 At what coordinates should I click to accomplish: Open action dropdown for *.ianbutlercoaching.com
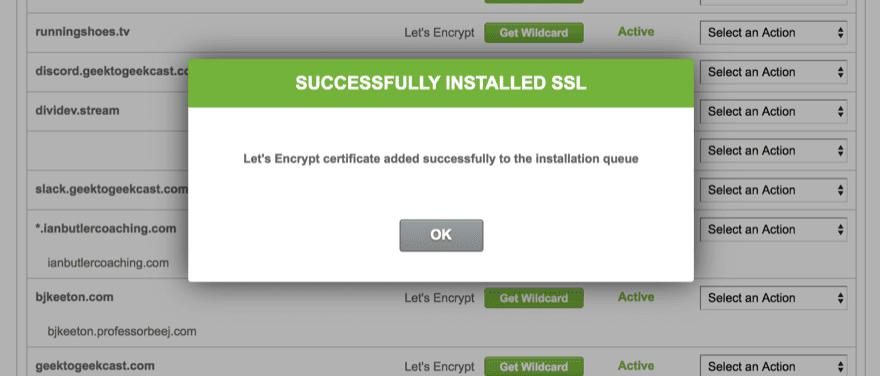[x=773, y=229]
